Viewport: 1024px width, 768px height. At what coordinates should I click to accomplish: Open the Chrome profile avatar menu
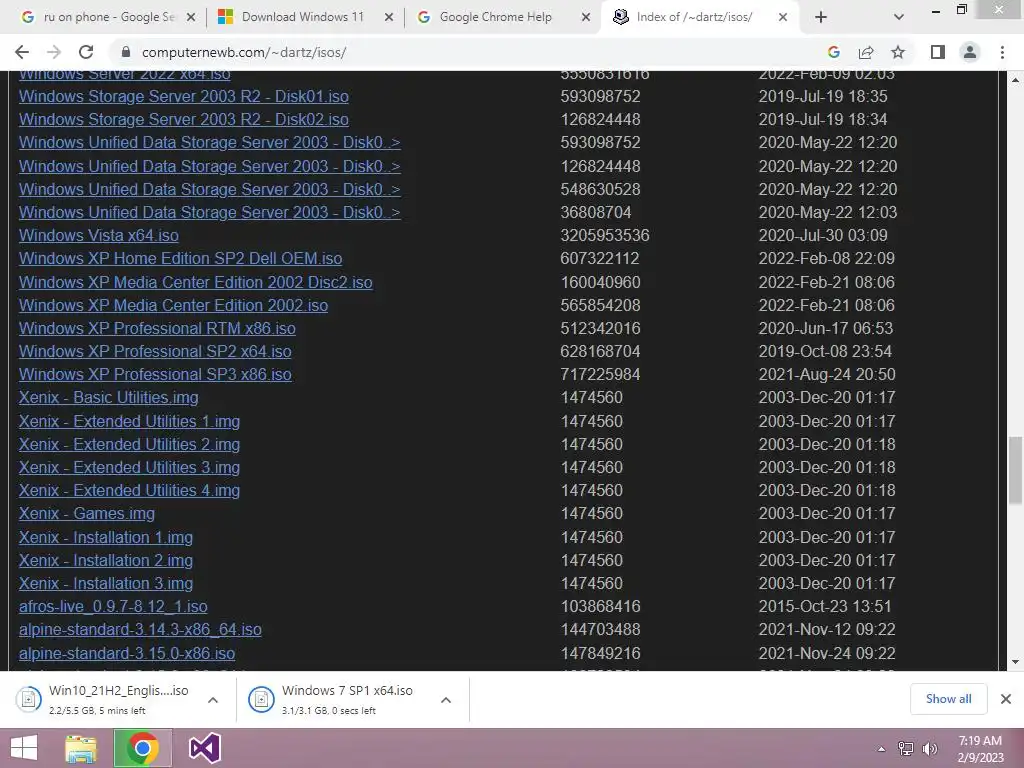pos(970,52)
